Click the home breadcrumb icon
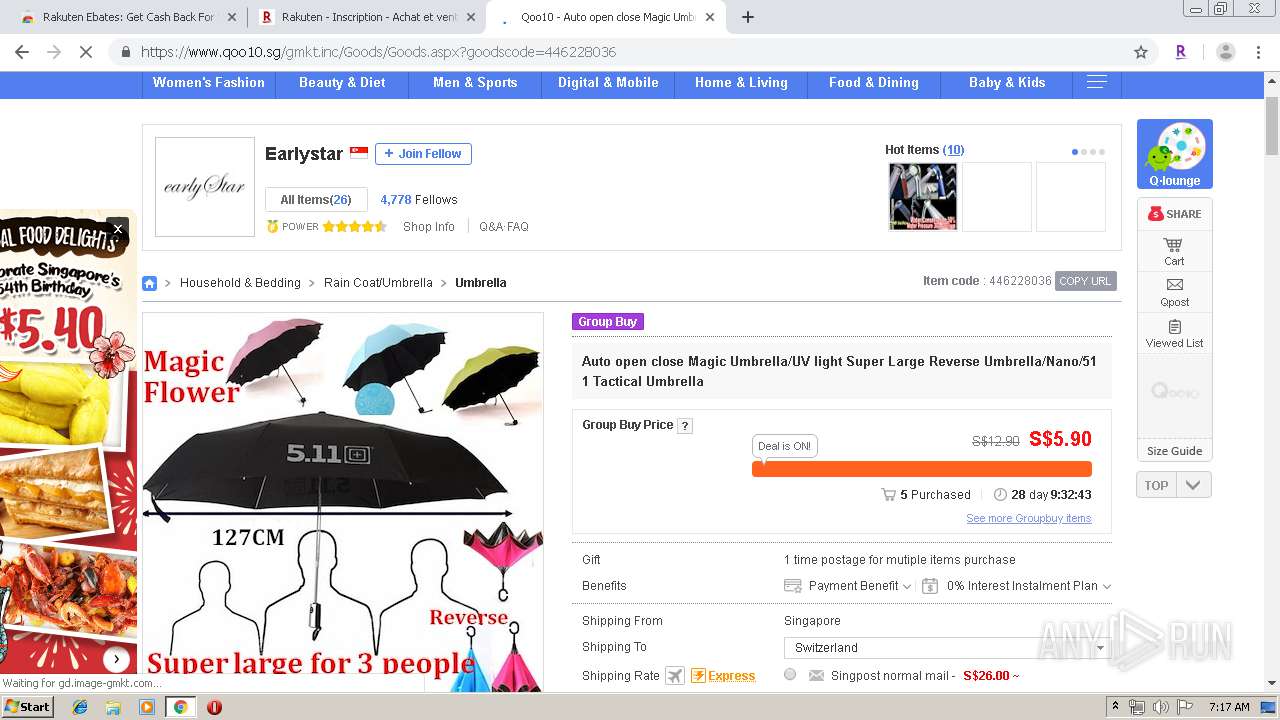 149,283
